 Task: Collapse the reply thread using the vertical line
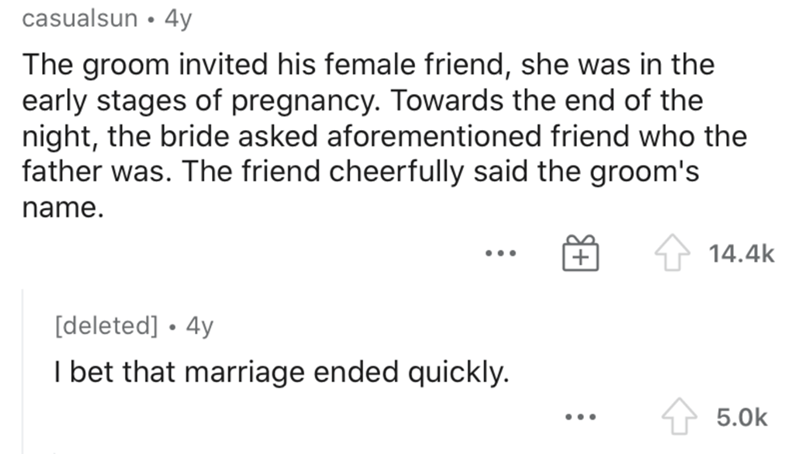coord(22,371)
